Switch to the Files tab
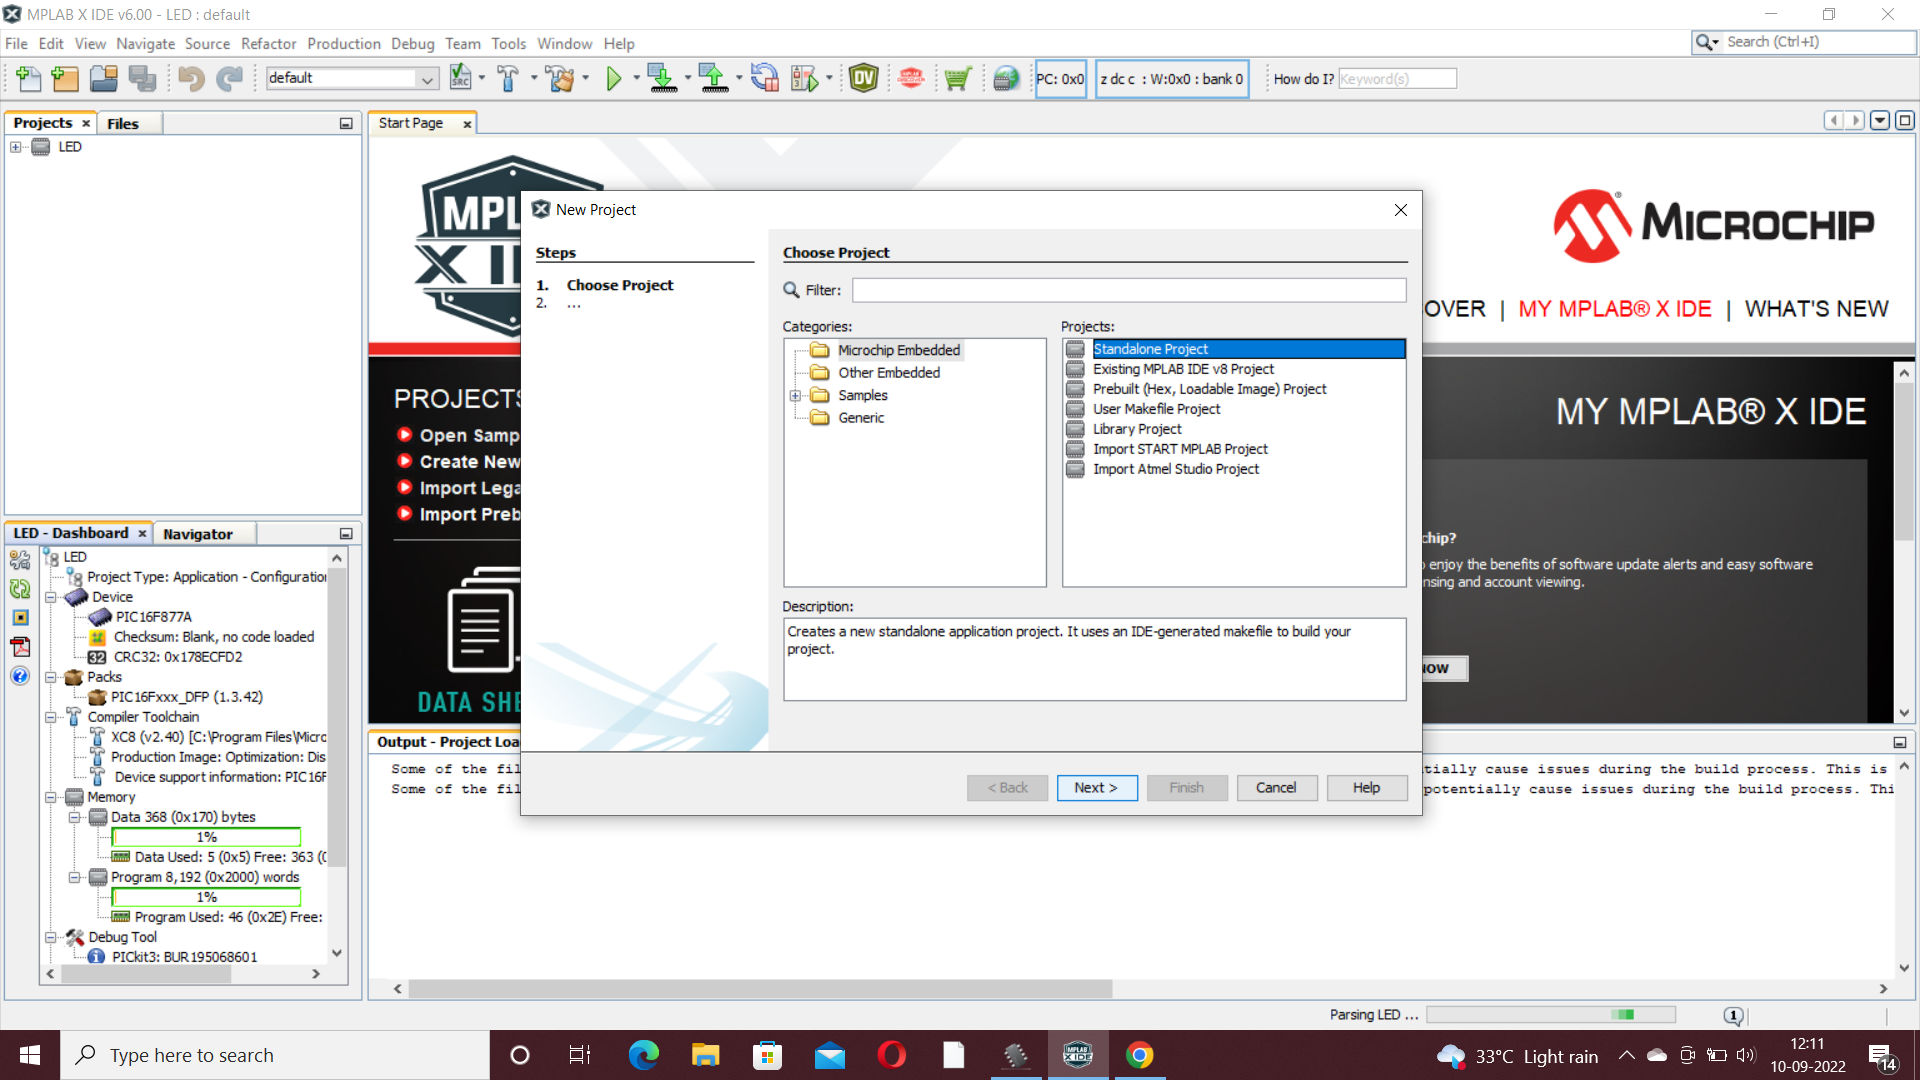This screenshot has width=1920, height=1080. click(122, 123)
